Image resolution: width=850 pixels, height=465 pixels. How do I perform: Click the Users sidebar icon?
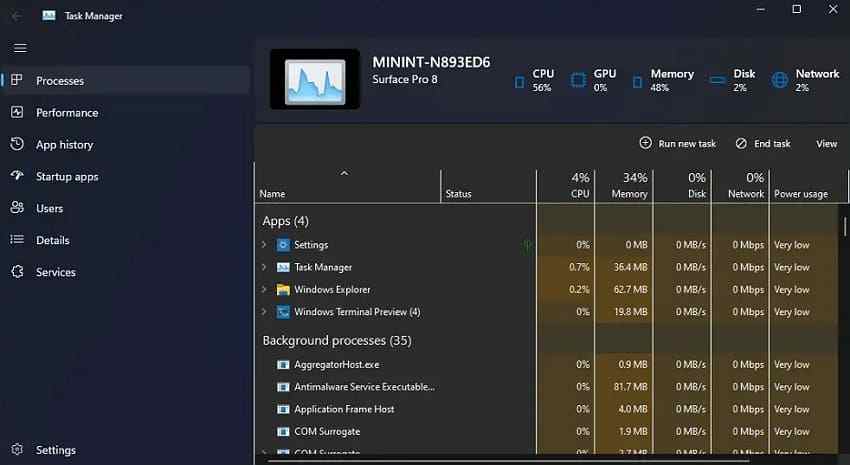click(17, 208)
